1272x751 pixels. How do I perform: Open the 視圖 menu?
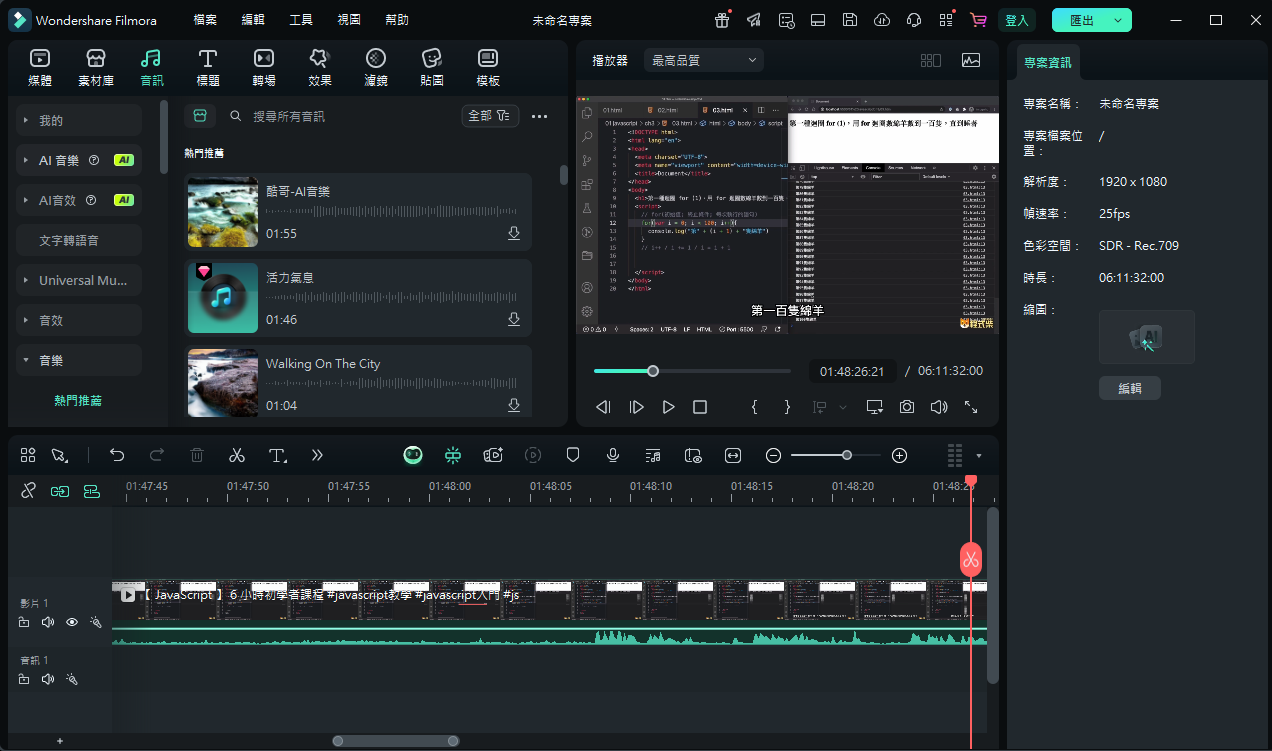[x=349, y=20]
